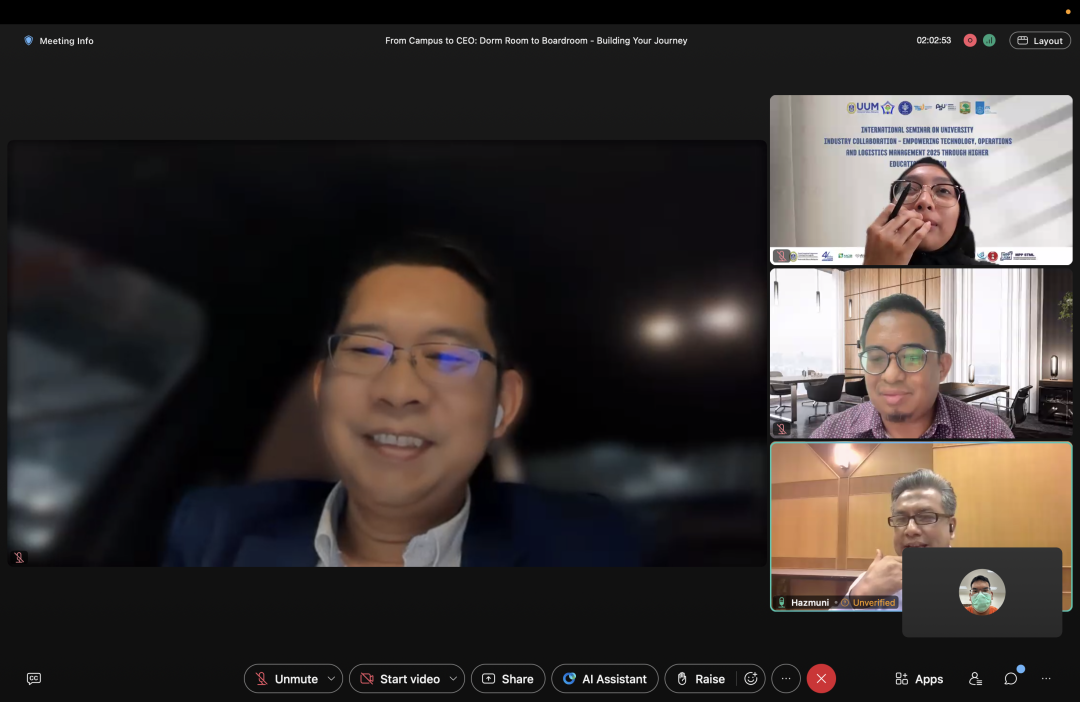Open the emoji reactions picker
This screenshot has height=702, width=1080.
(x=751, y=679)
